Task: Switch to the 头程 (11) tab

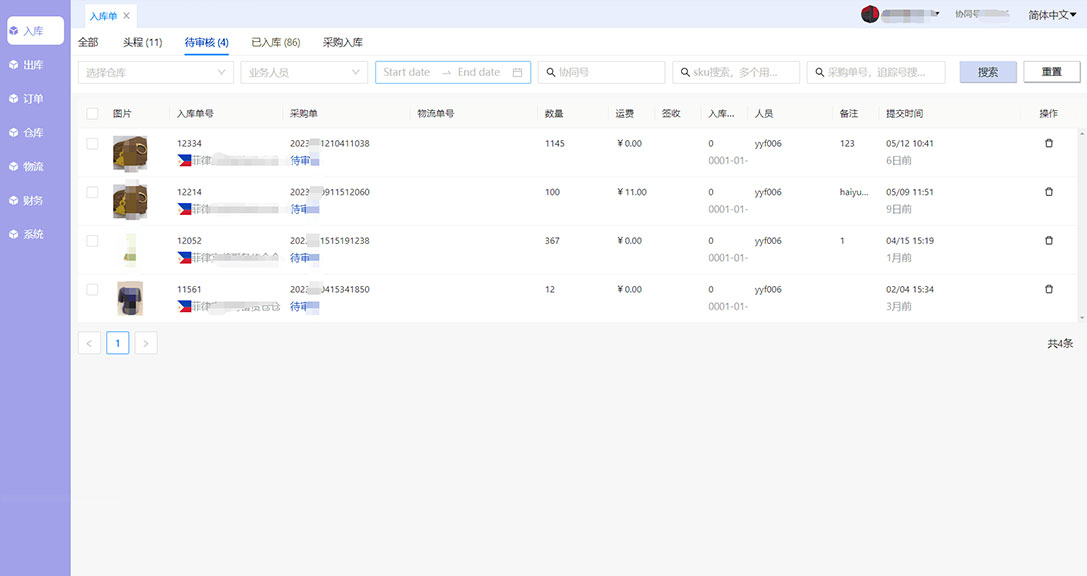Action: 142,42
